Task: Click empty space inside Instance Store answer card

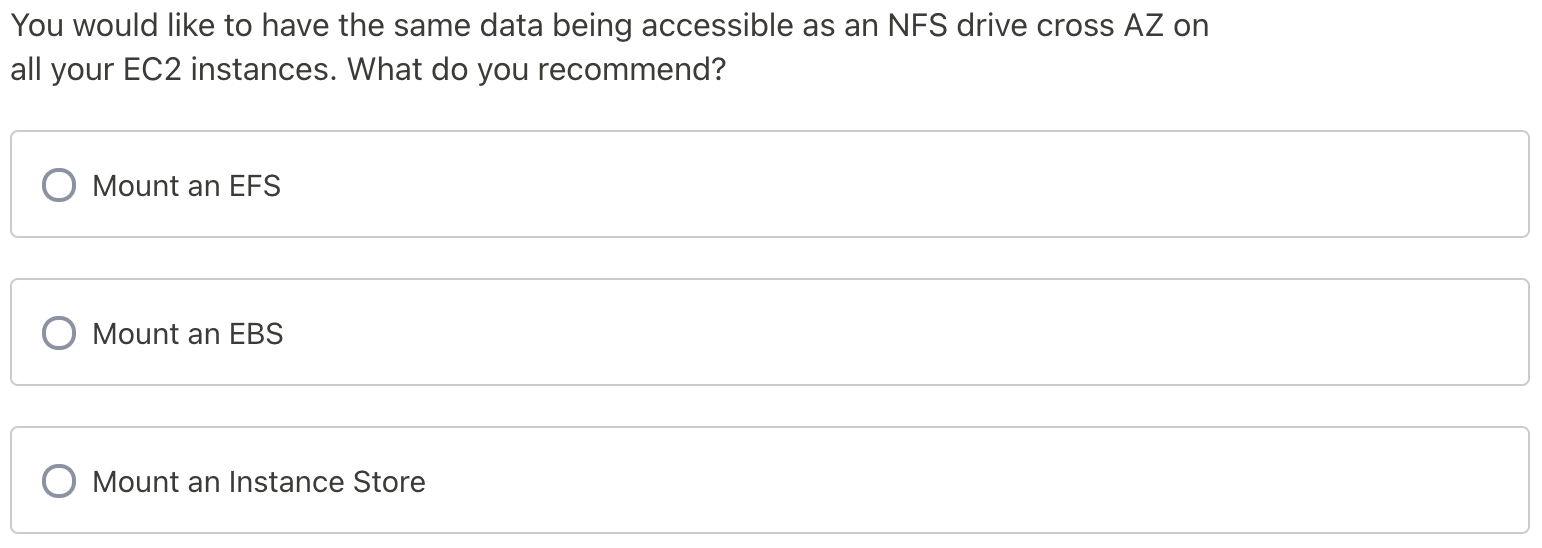Action: (x=900, y=481)
